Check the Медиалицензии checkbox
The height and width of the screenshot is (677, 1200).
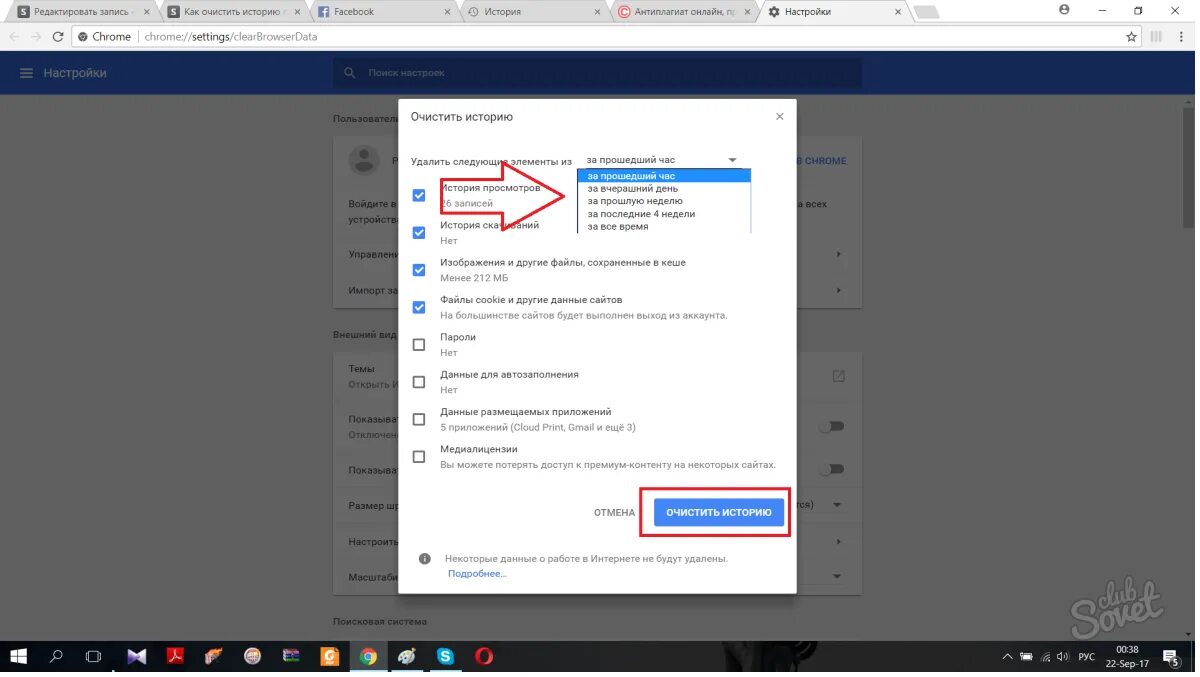click(x=419, y=457)
